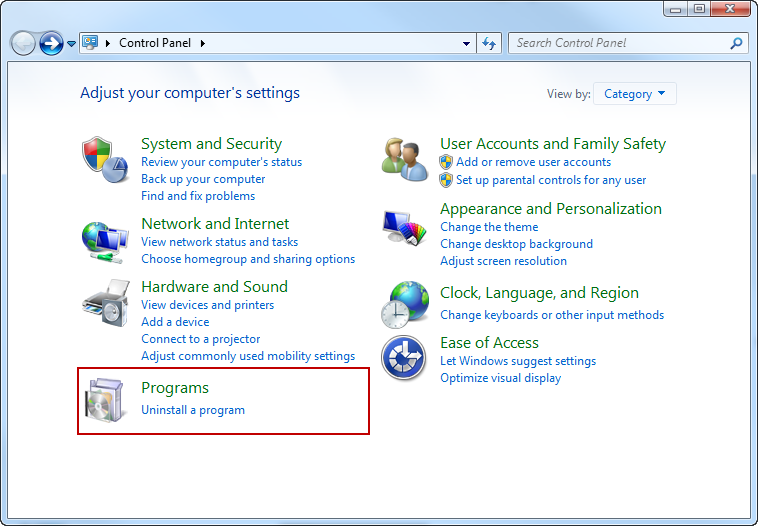Open Network and Internet category
This screenshot has height=526, width=758.
pyautogui.click(x=215, y=223)
